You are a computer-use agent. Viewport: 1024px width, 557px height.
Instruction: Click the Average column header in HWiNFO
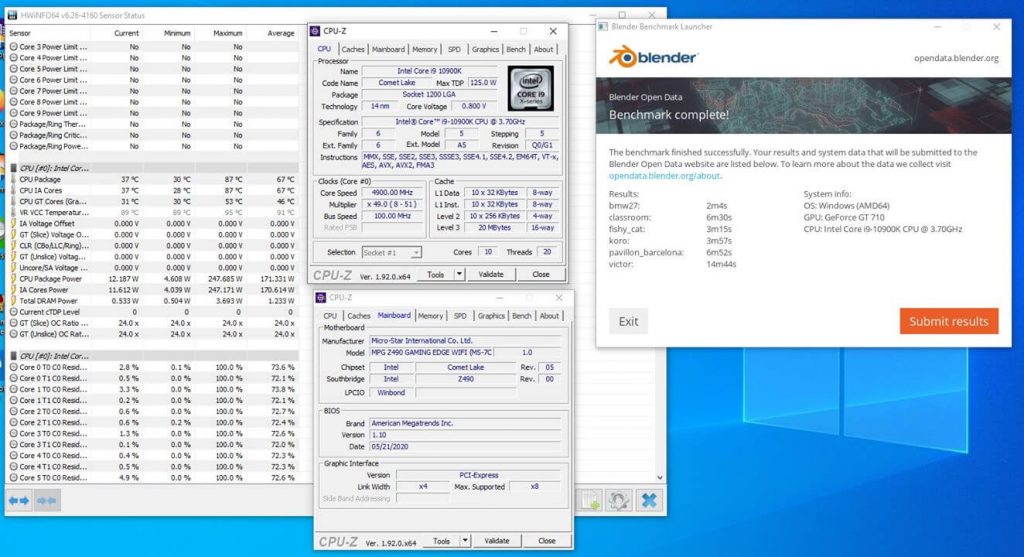281,33
